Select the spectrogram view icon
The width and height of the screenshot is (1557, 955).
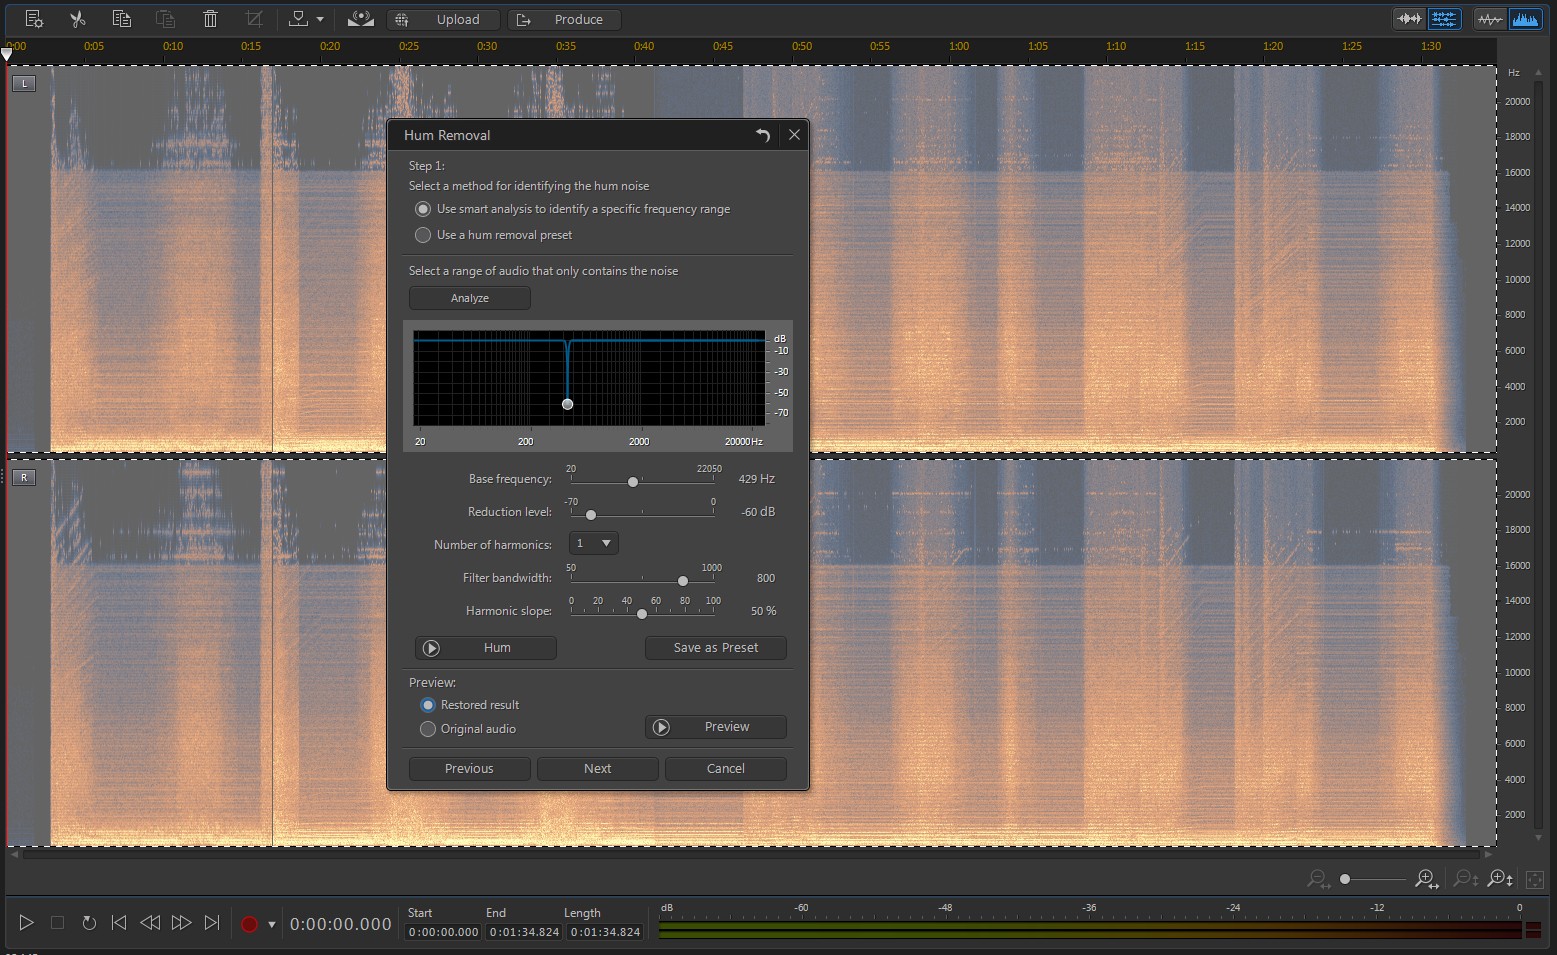[x=1526, y=18]
